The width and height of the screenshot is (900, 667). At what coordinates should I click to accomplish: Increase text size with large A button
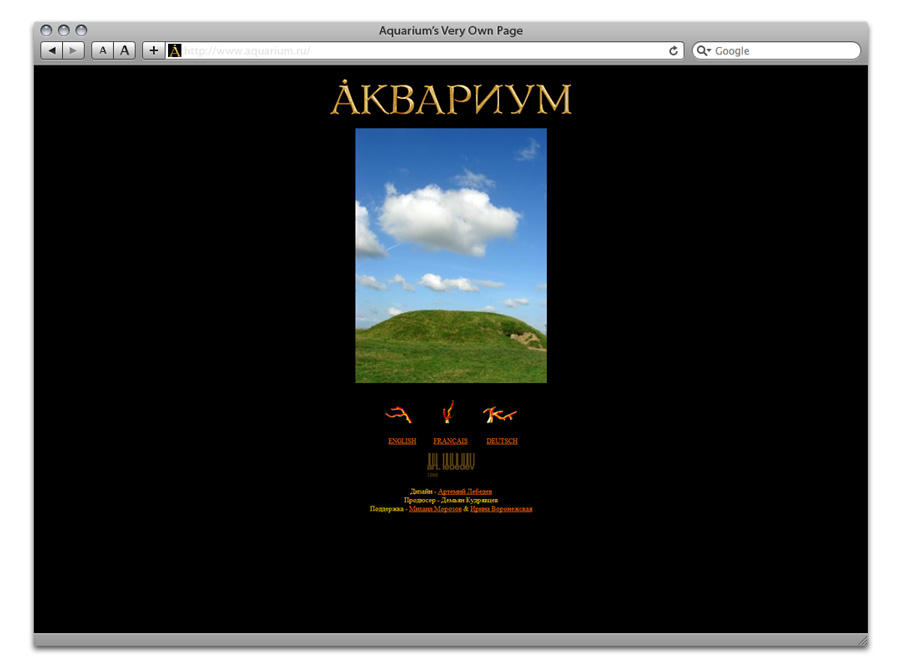124,50
